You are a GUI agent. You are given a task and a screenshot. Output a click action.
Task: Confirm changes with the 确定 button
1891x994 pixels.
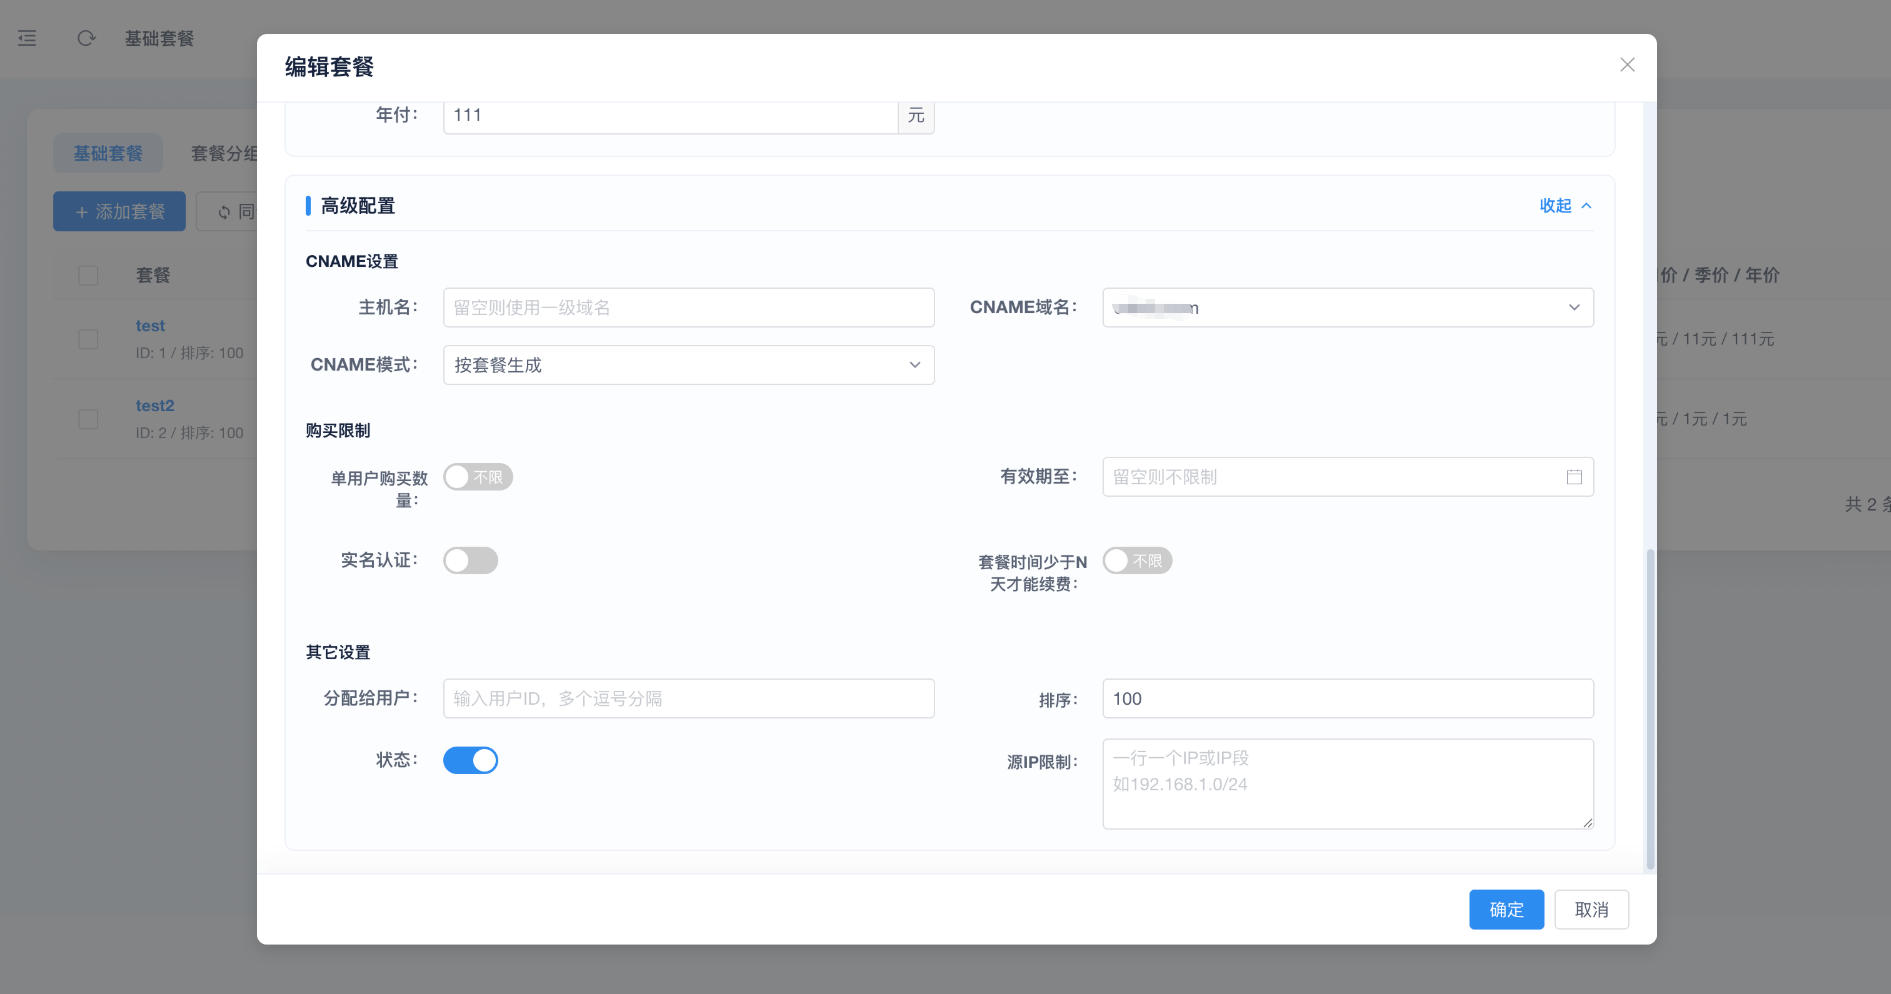click(1506, 909)
